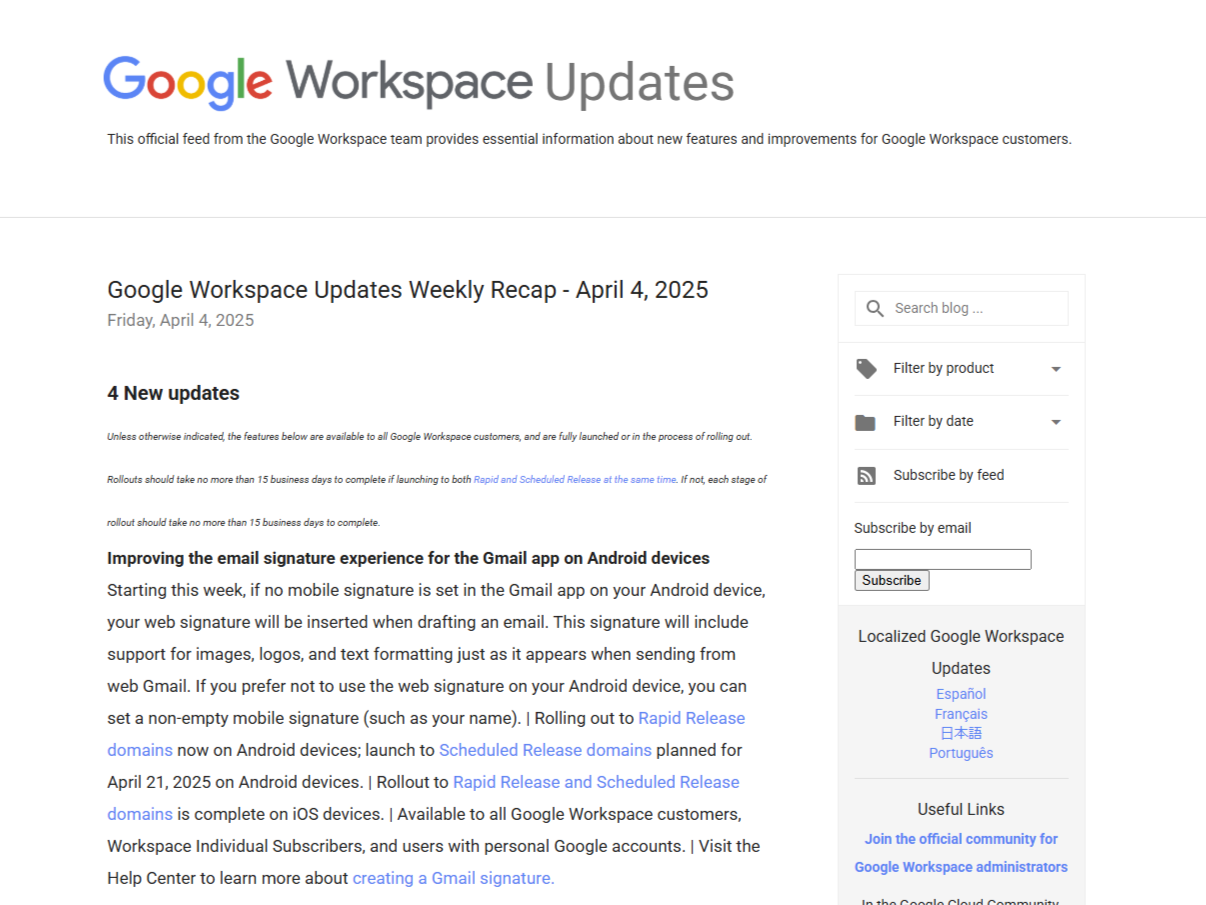Click the Filter by date folder icon

coord(866,422)
